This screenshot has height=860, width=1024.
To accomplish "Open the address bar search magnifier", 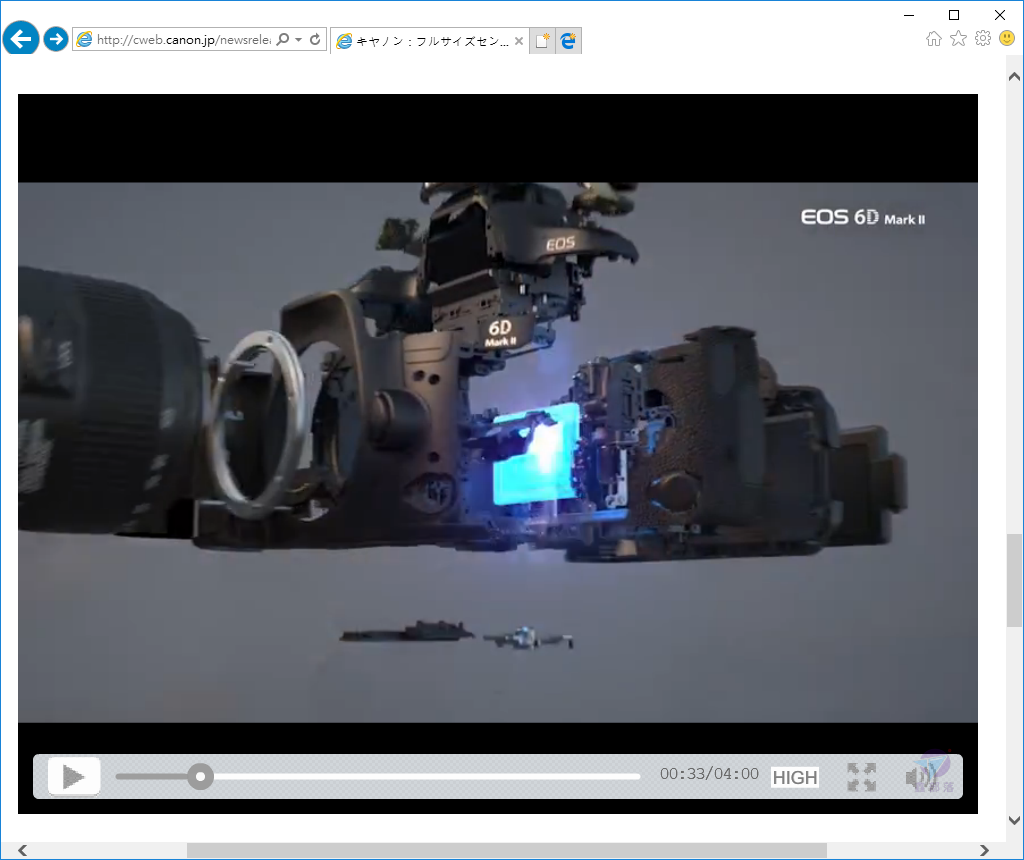I will pos(282,39).
